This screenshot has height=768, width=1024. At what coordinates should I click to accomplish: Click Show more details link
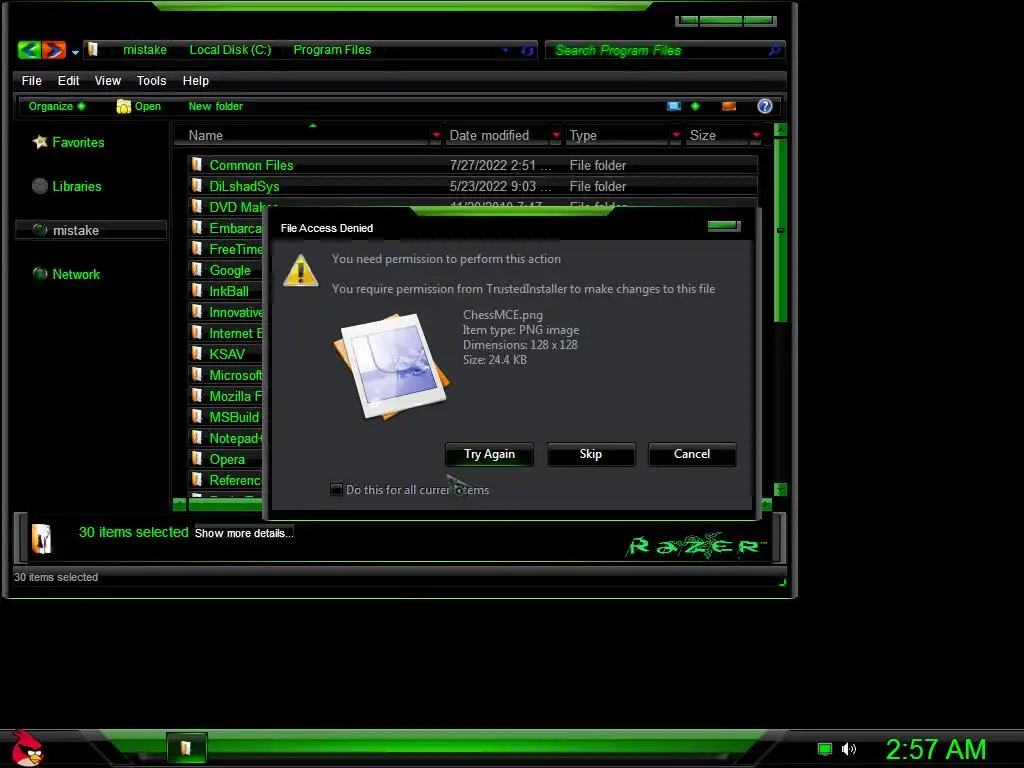coord(244,533)
